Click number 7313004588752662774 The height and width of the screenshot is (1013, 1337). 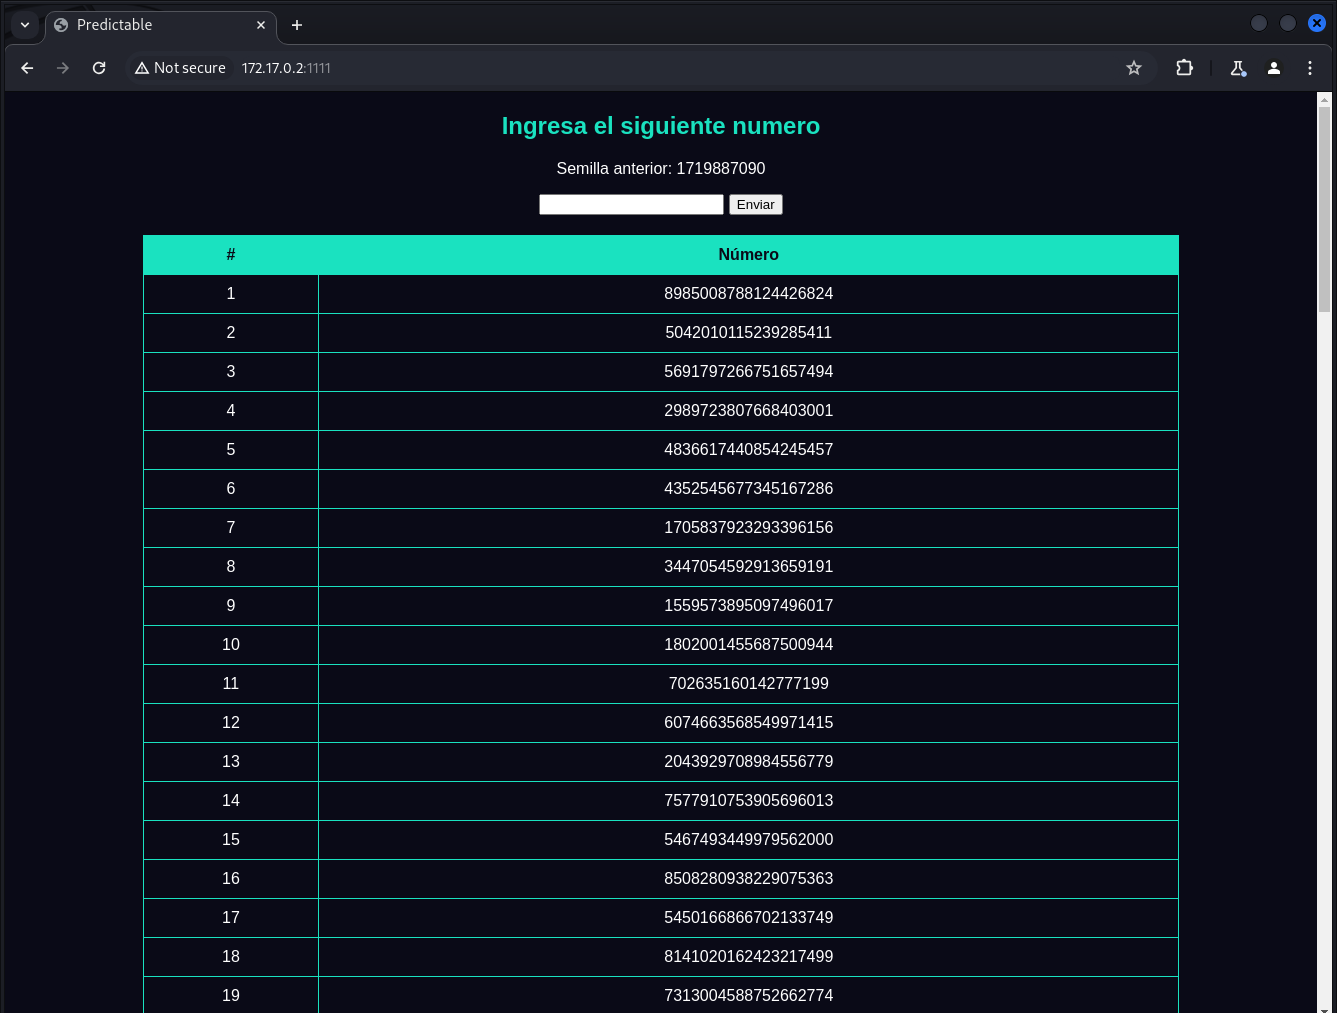[x=748, y=995]
